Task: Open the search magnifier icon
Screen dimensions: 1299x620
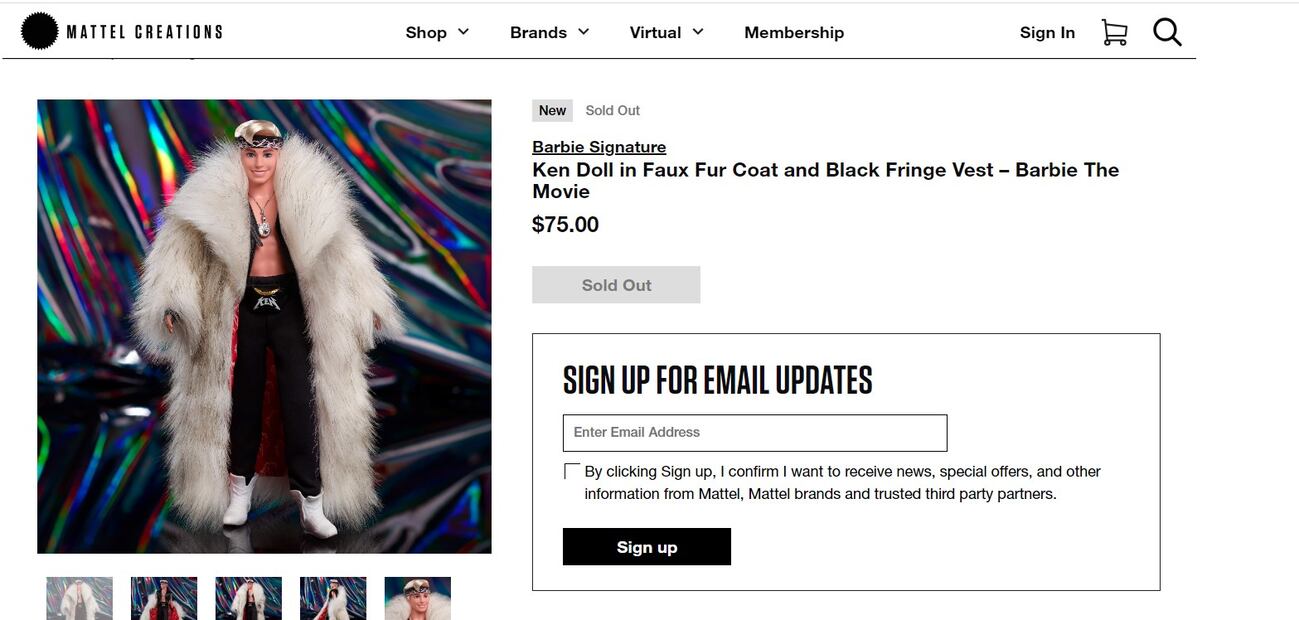Action: [1167, 32]
